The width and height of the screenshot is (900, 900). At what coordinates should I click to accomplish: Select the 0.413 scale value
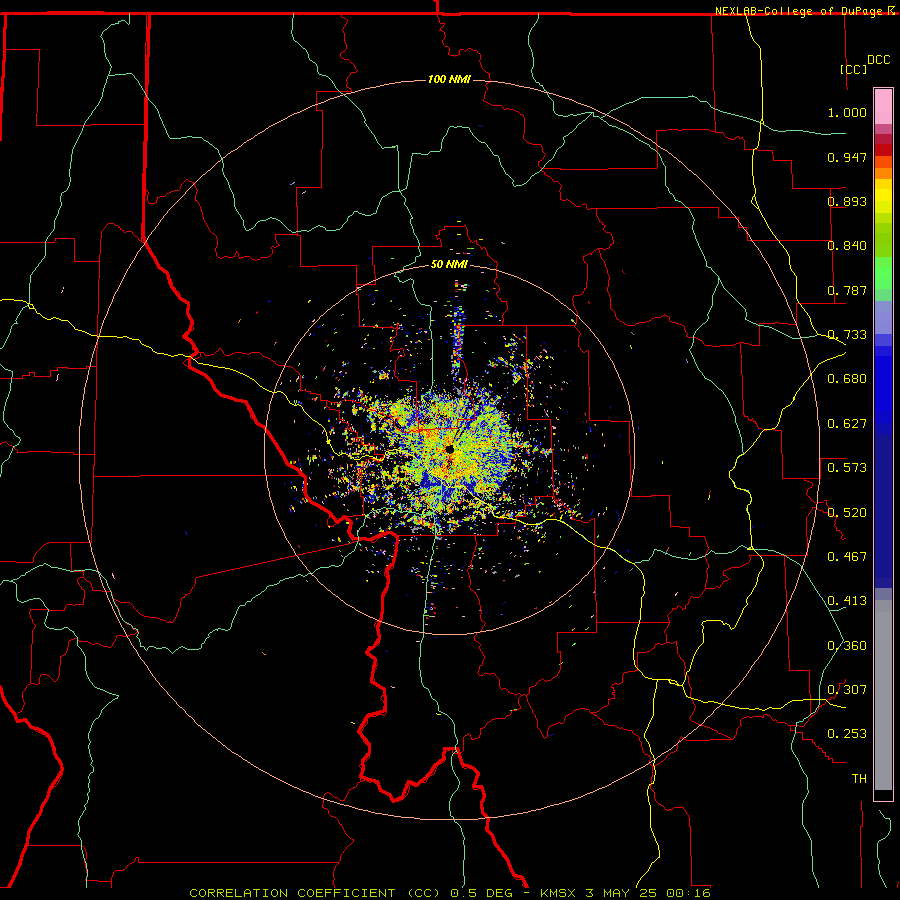click(847, 601)
